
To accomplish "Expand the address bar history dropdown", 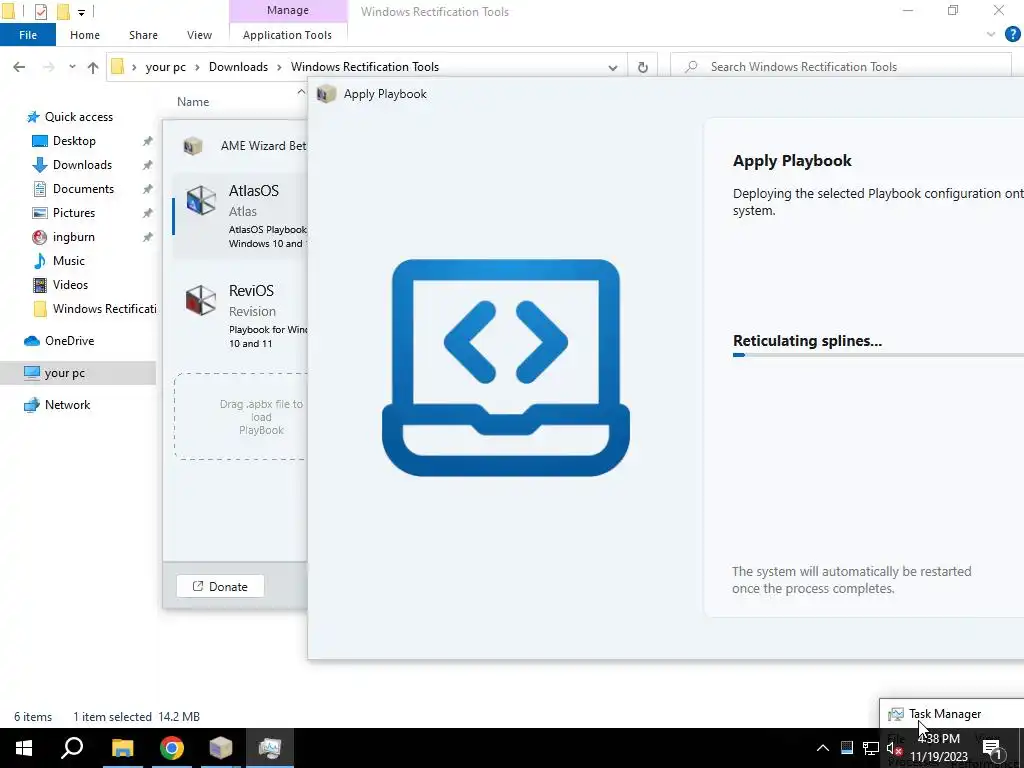I will 613,67.
